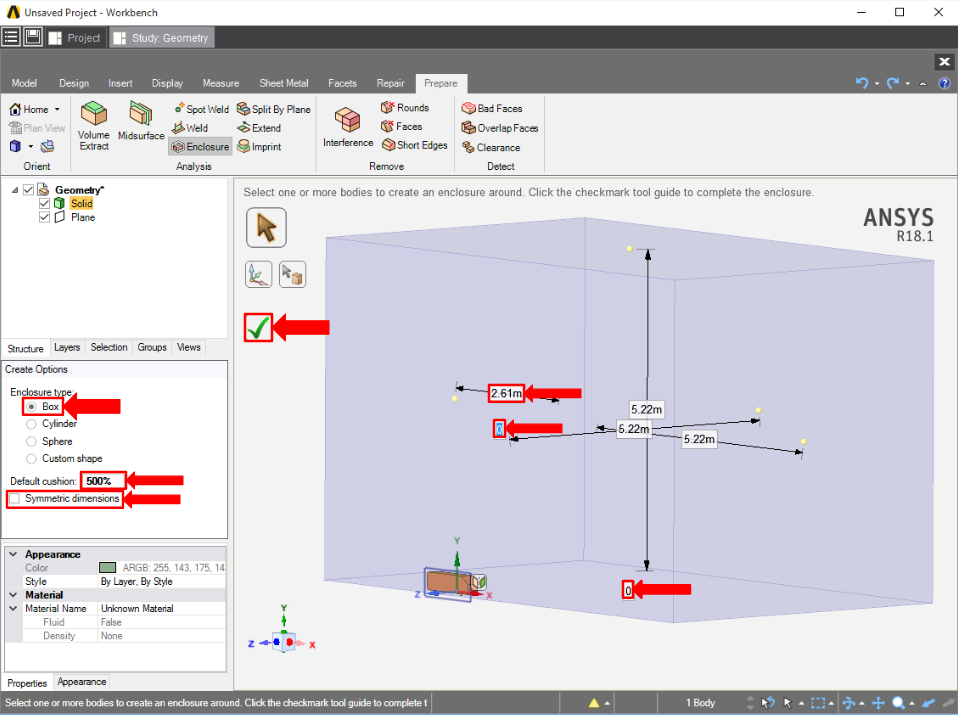The width and height of the screenshot is (958, 715).
Task: Select the Extend tool
Action: click(259, 128)
